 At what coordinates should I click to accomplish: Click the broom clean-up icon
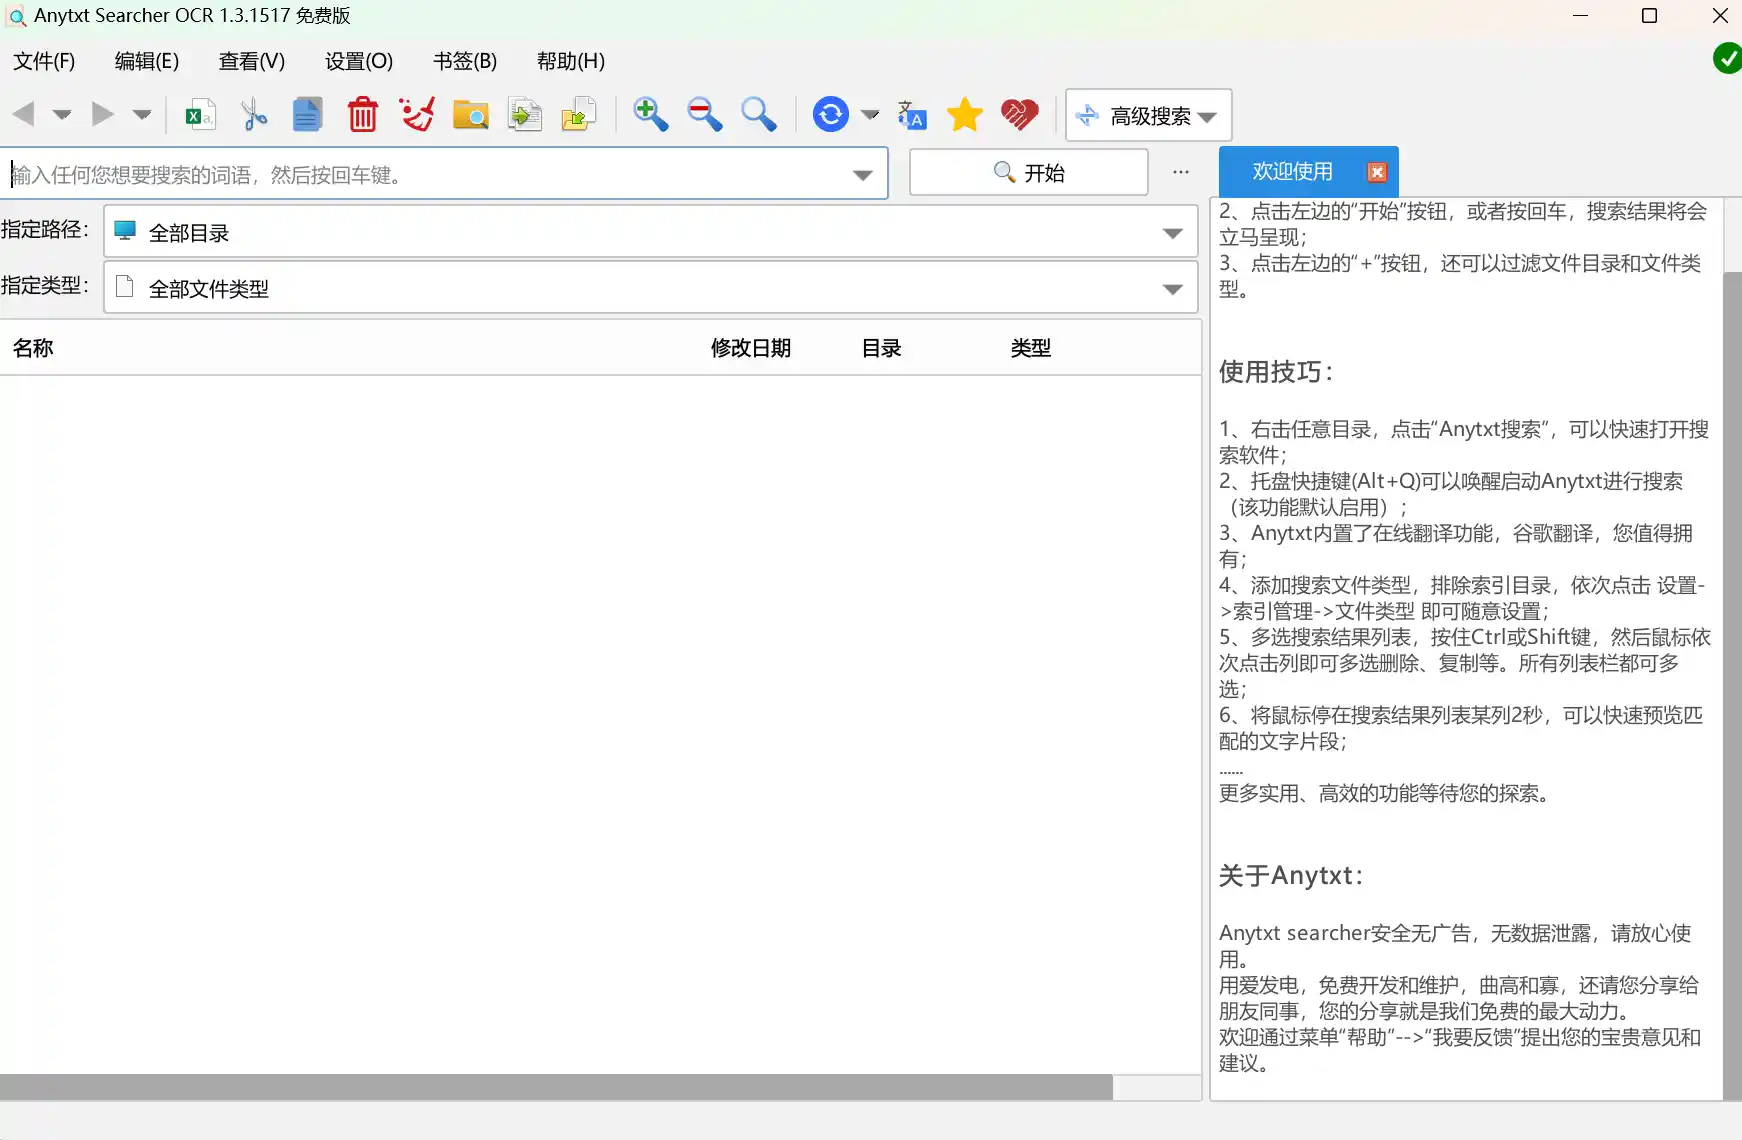[x=416, y=115]
